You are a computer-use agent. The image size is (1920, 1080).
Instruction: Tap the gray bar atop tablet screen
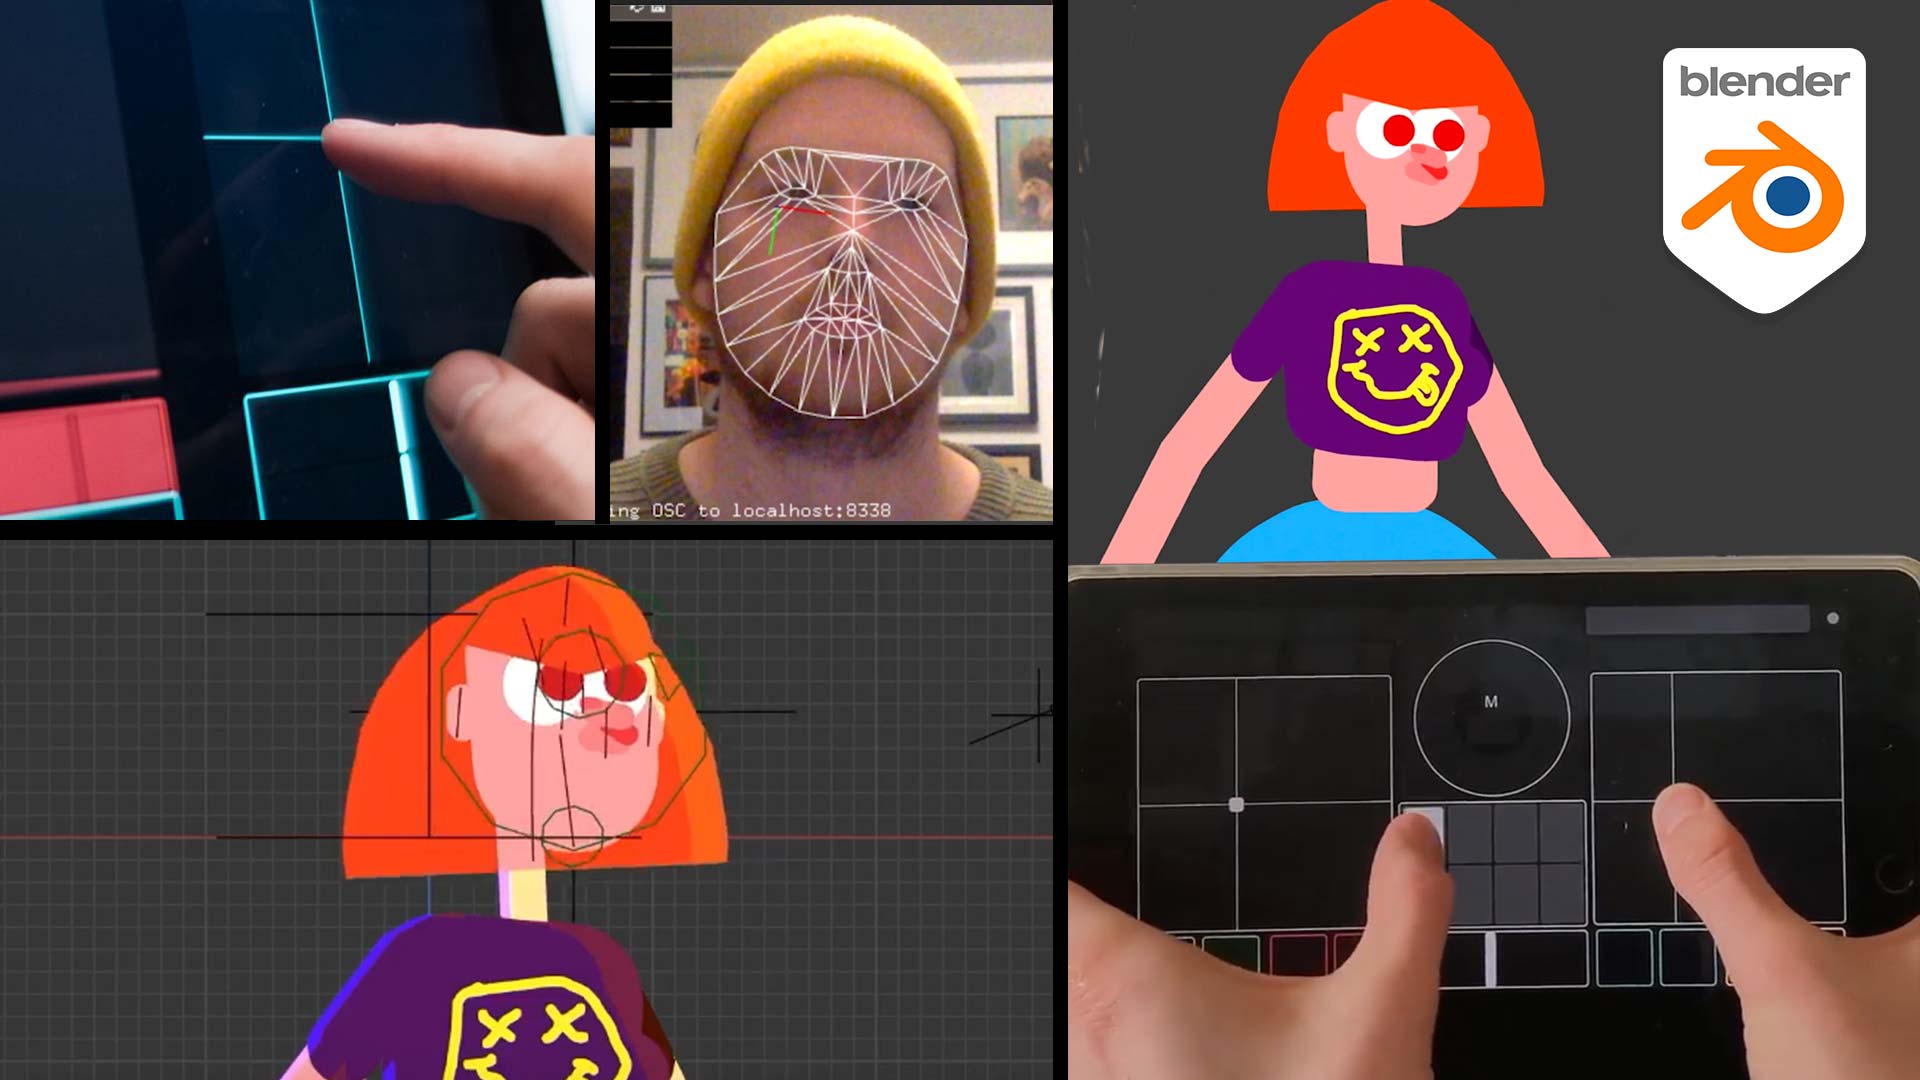pos(1697,619)
